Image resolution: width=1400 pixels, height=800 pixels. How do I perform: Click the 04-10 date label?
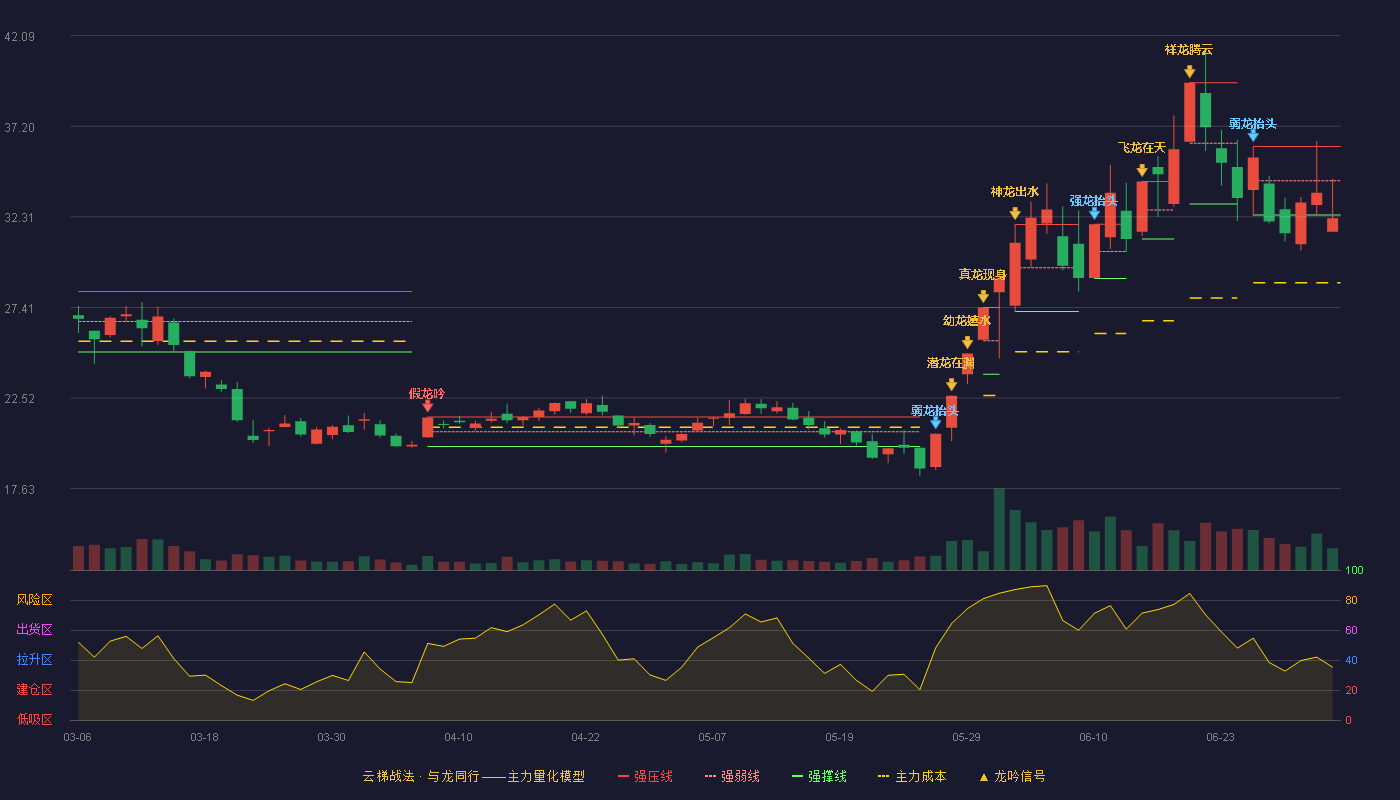pos(458,737)
